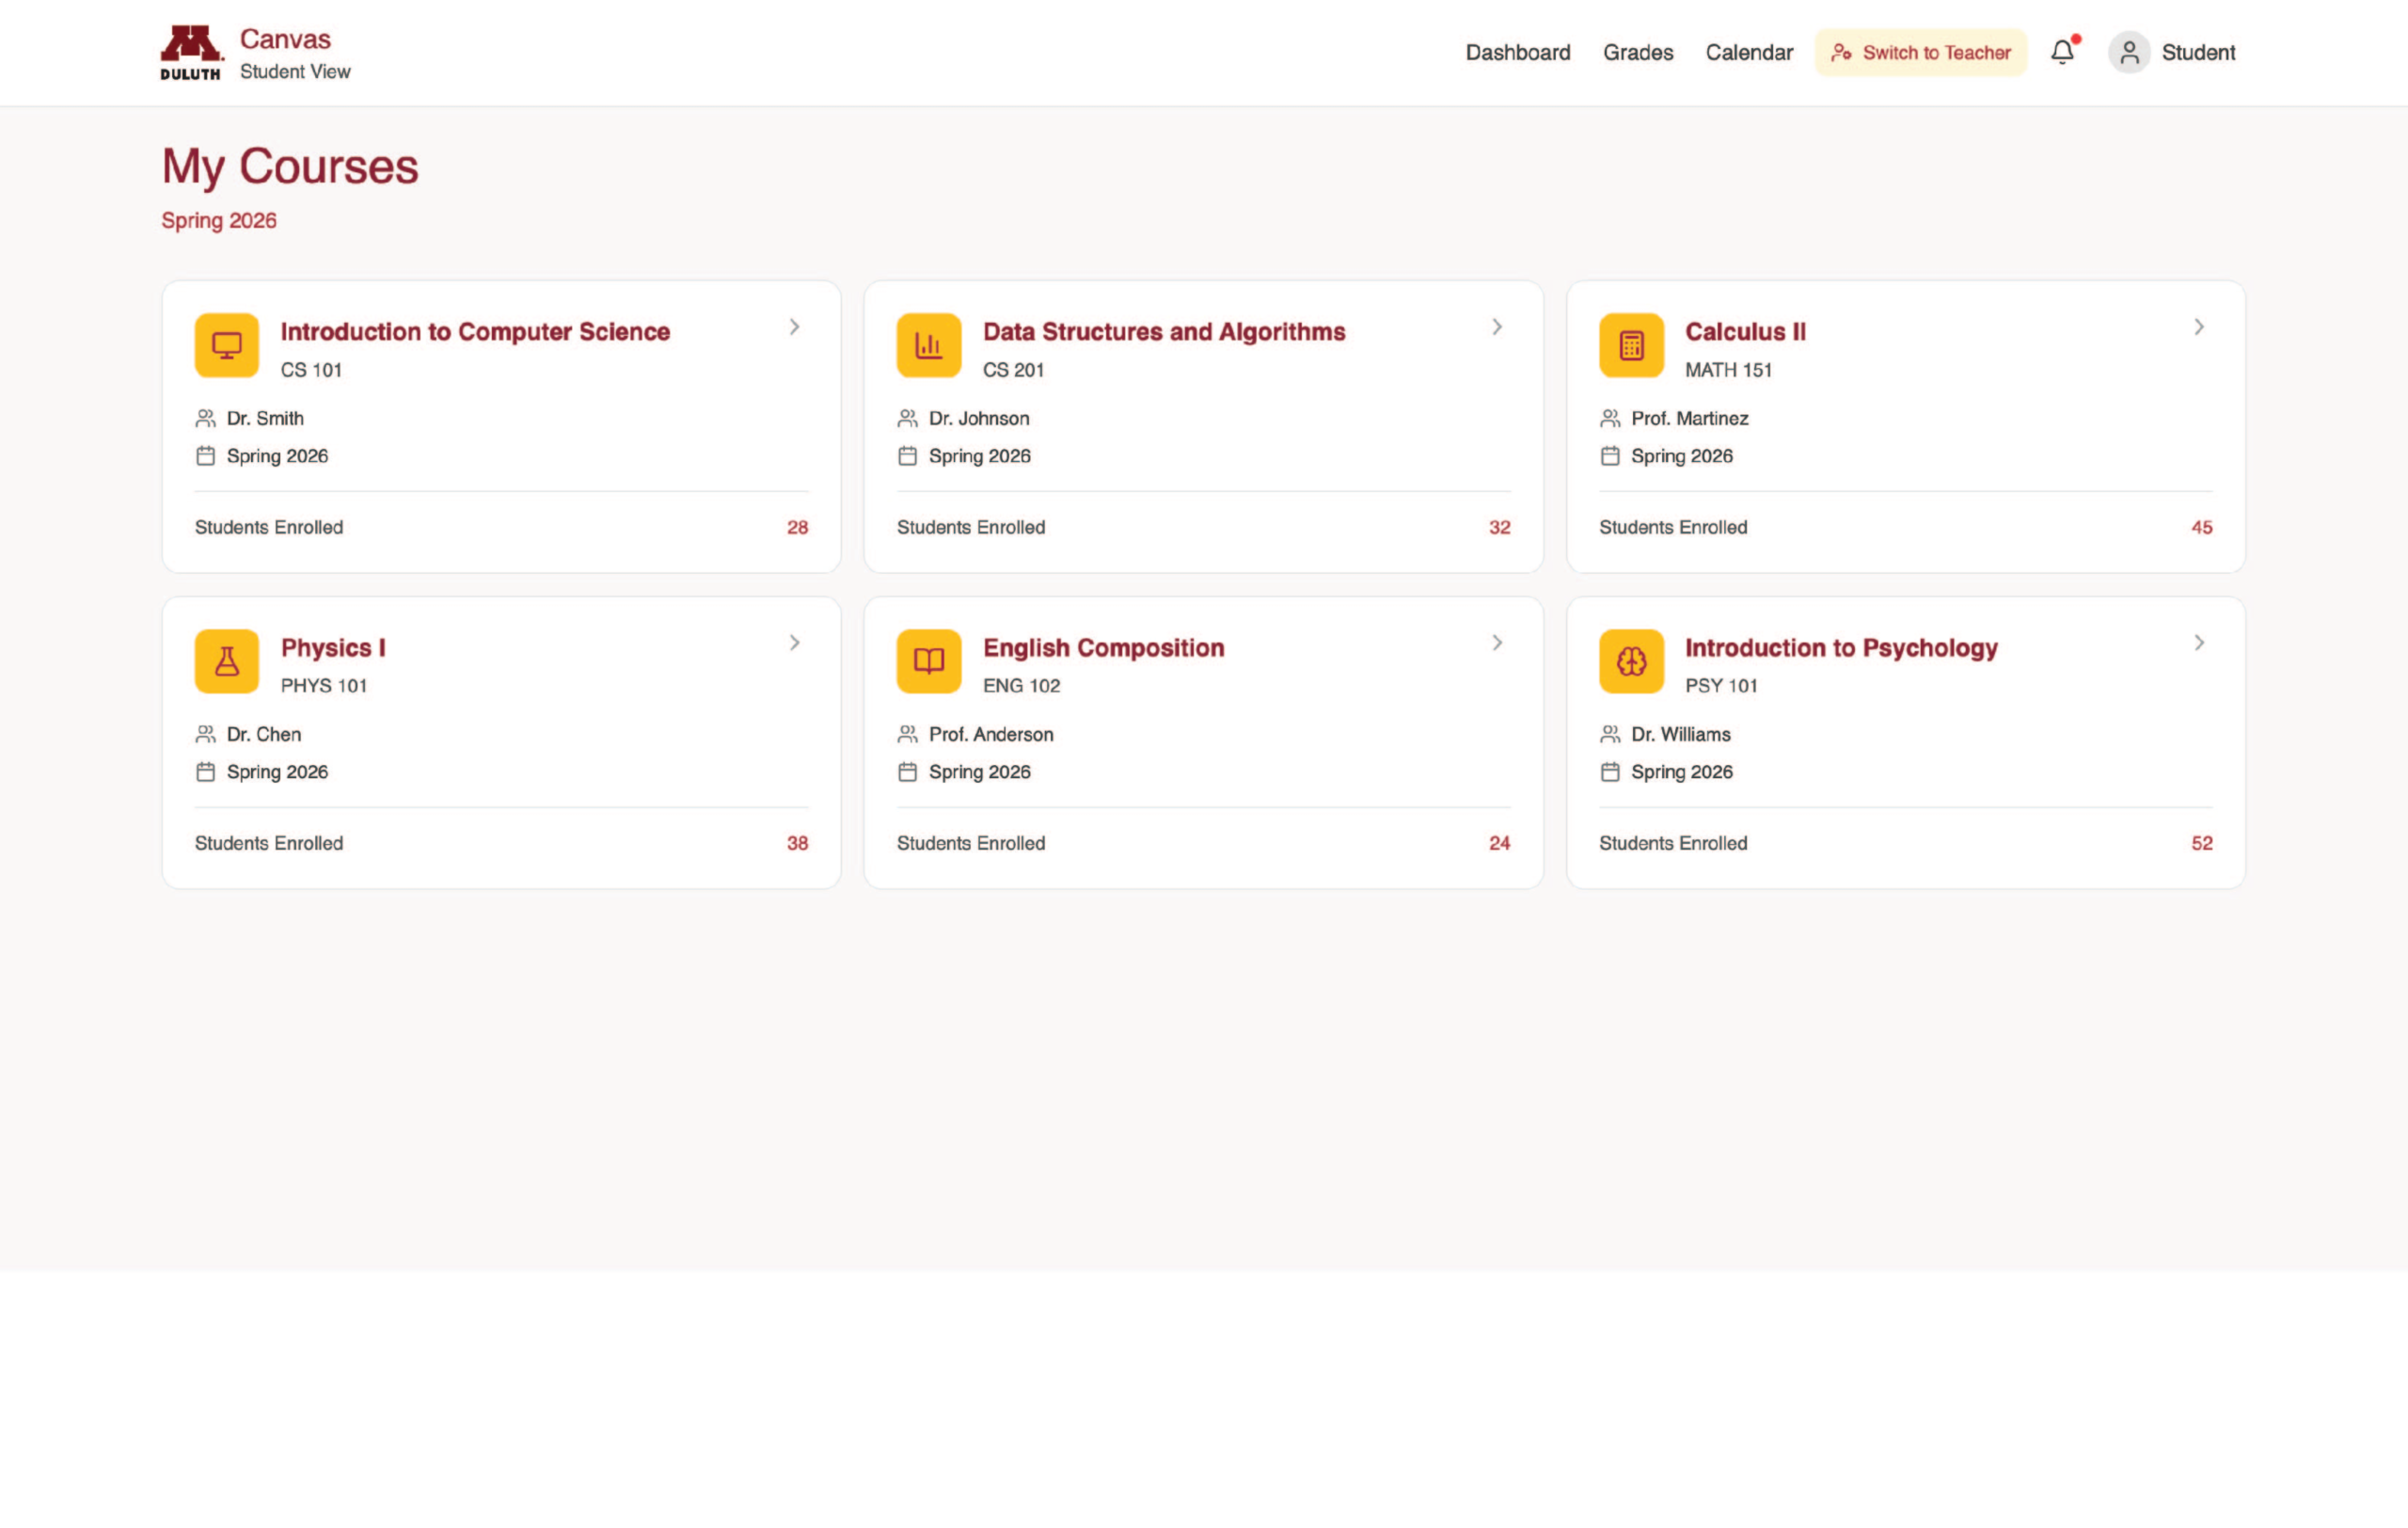The image size is (2408, 1528).
Task: Click the Introduction to Computer Science monitor icon
Action: click(227, 346)
